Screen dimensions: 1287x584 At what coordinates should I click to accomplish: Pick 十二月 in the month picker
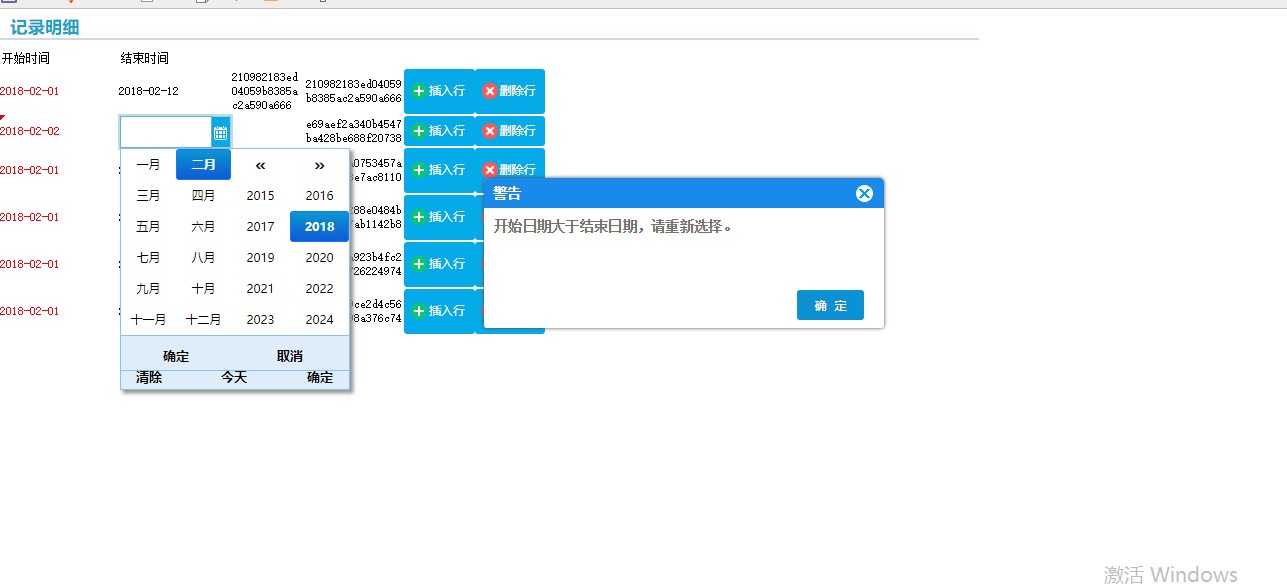(203, 320)
